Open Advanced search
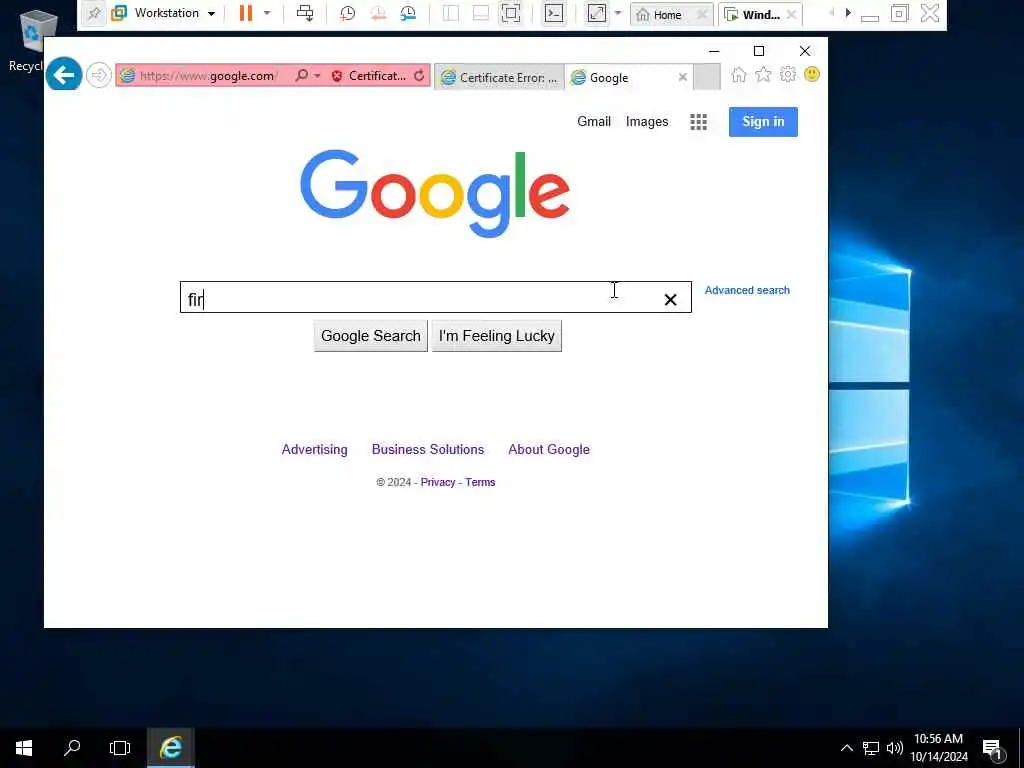1024x768 pixels. click(747, 290)
